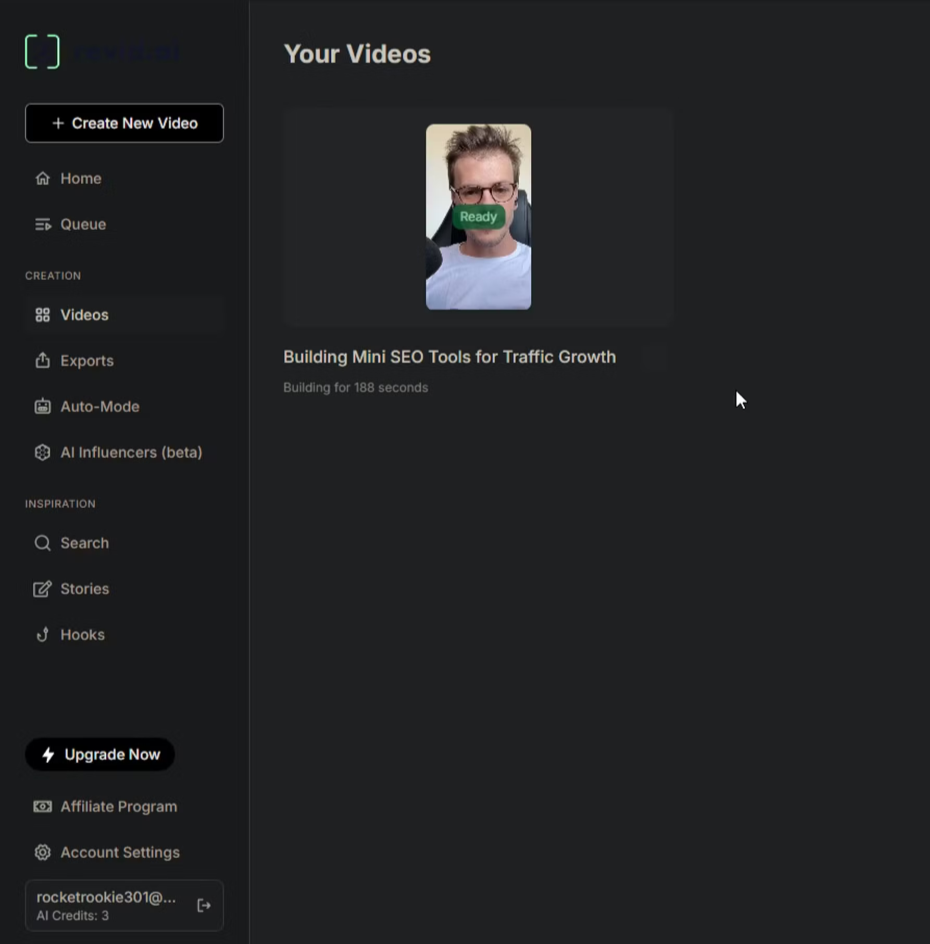930x944 pixels.
Task: Open Hooks using its hook icon
Action: [x=42, y=634]
